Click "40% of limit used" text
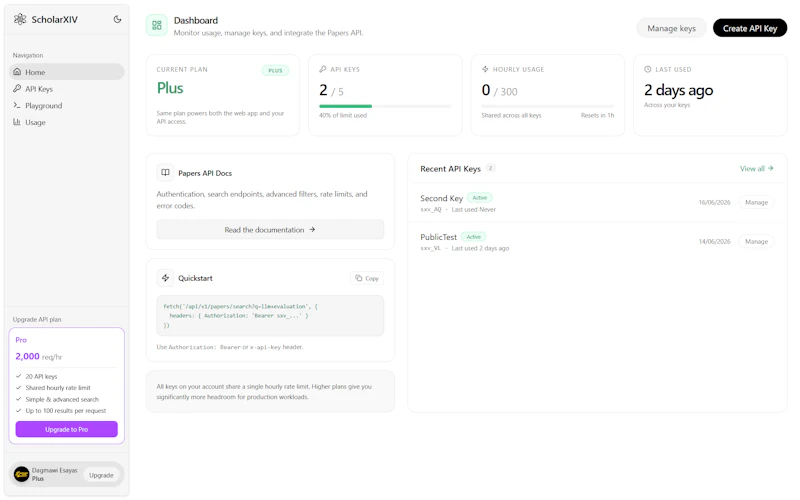The height and width of the screenshot is (500, 800). (x=343, y=115)
